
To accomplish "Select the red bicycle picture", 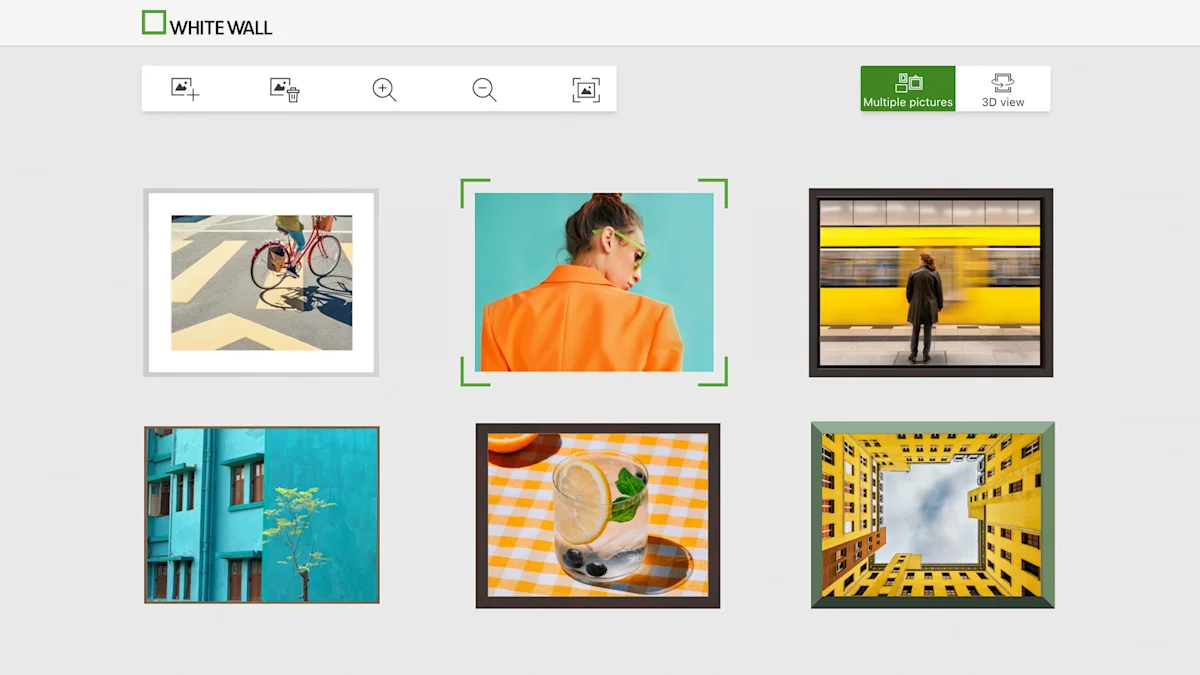I will tap(261, 283).
